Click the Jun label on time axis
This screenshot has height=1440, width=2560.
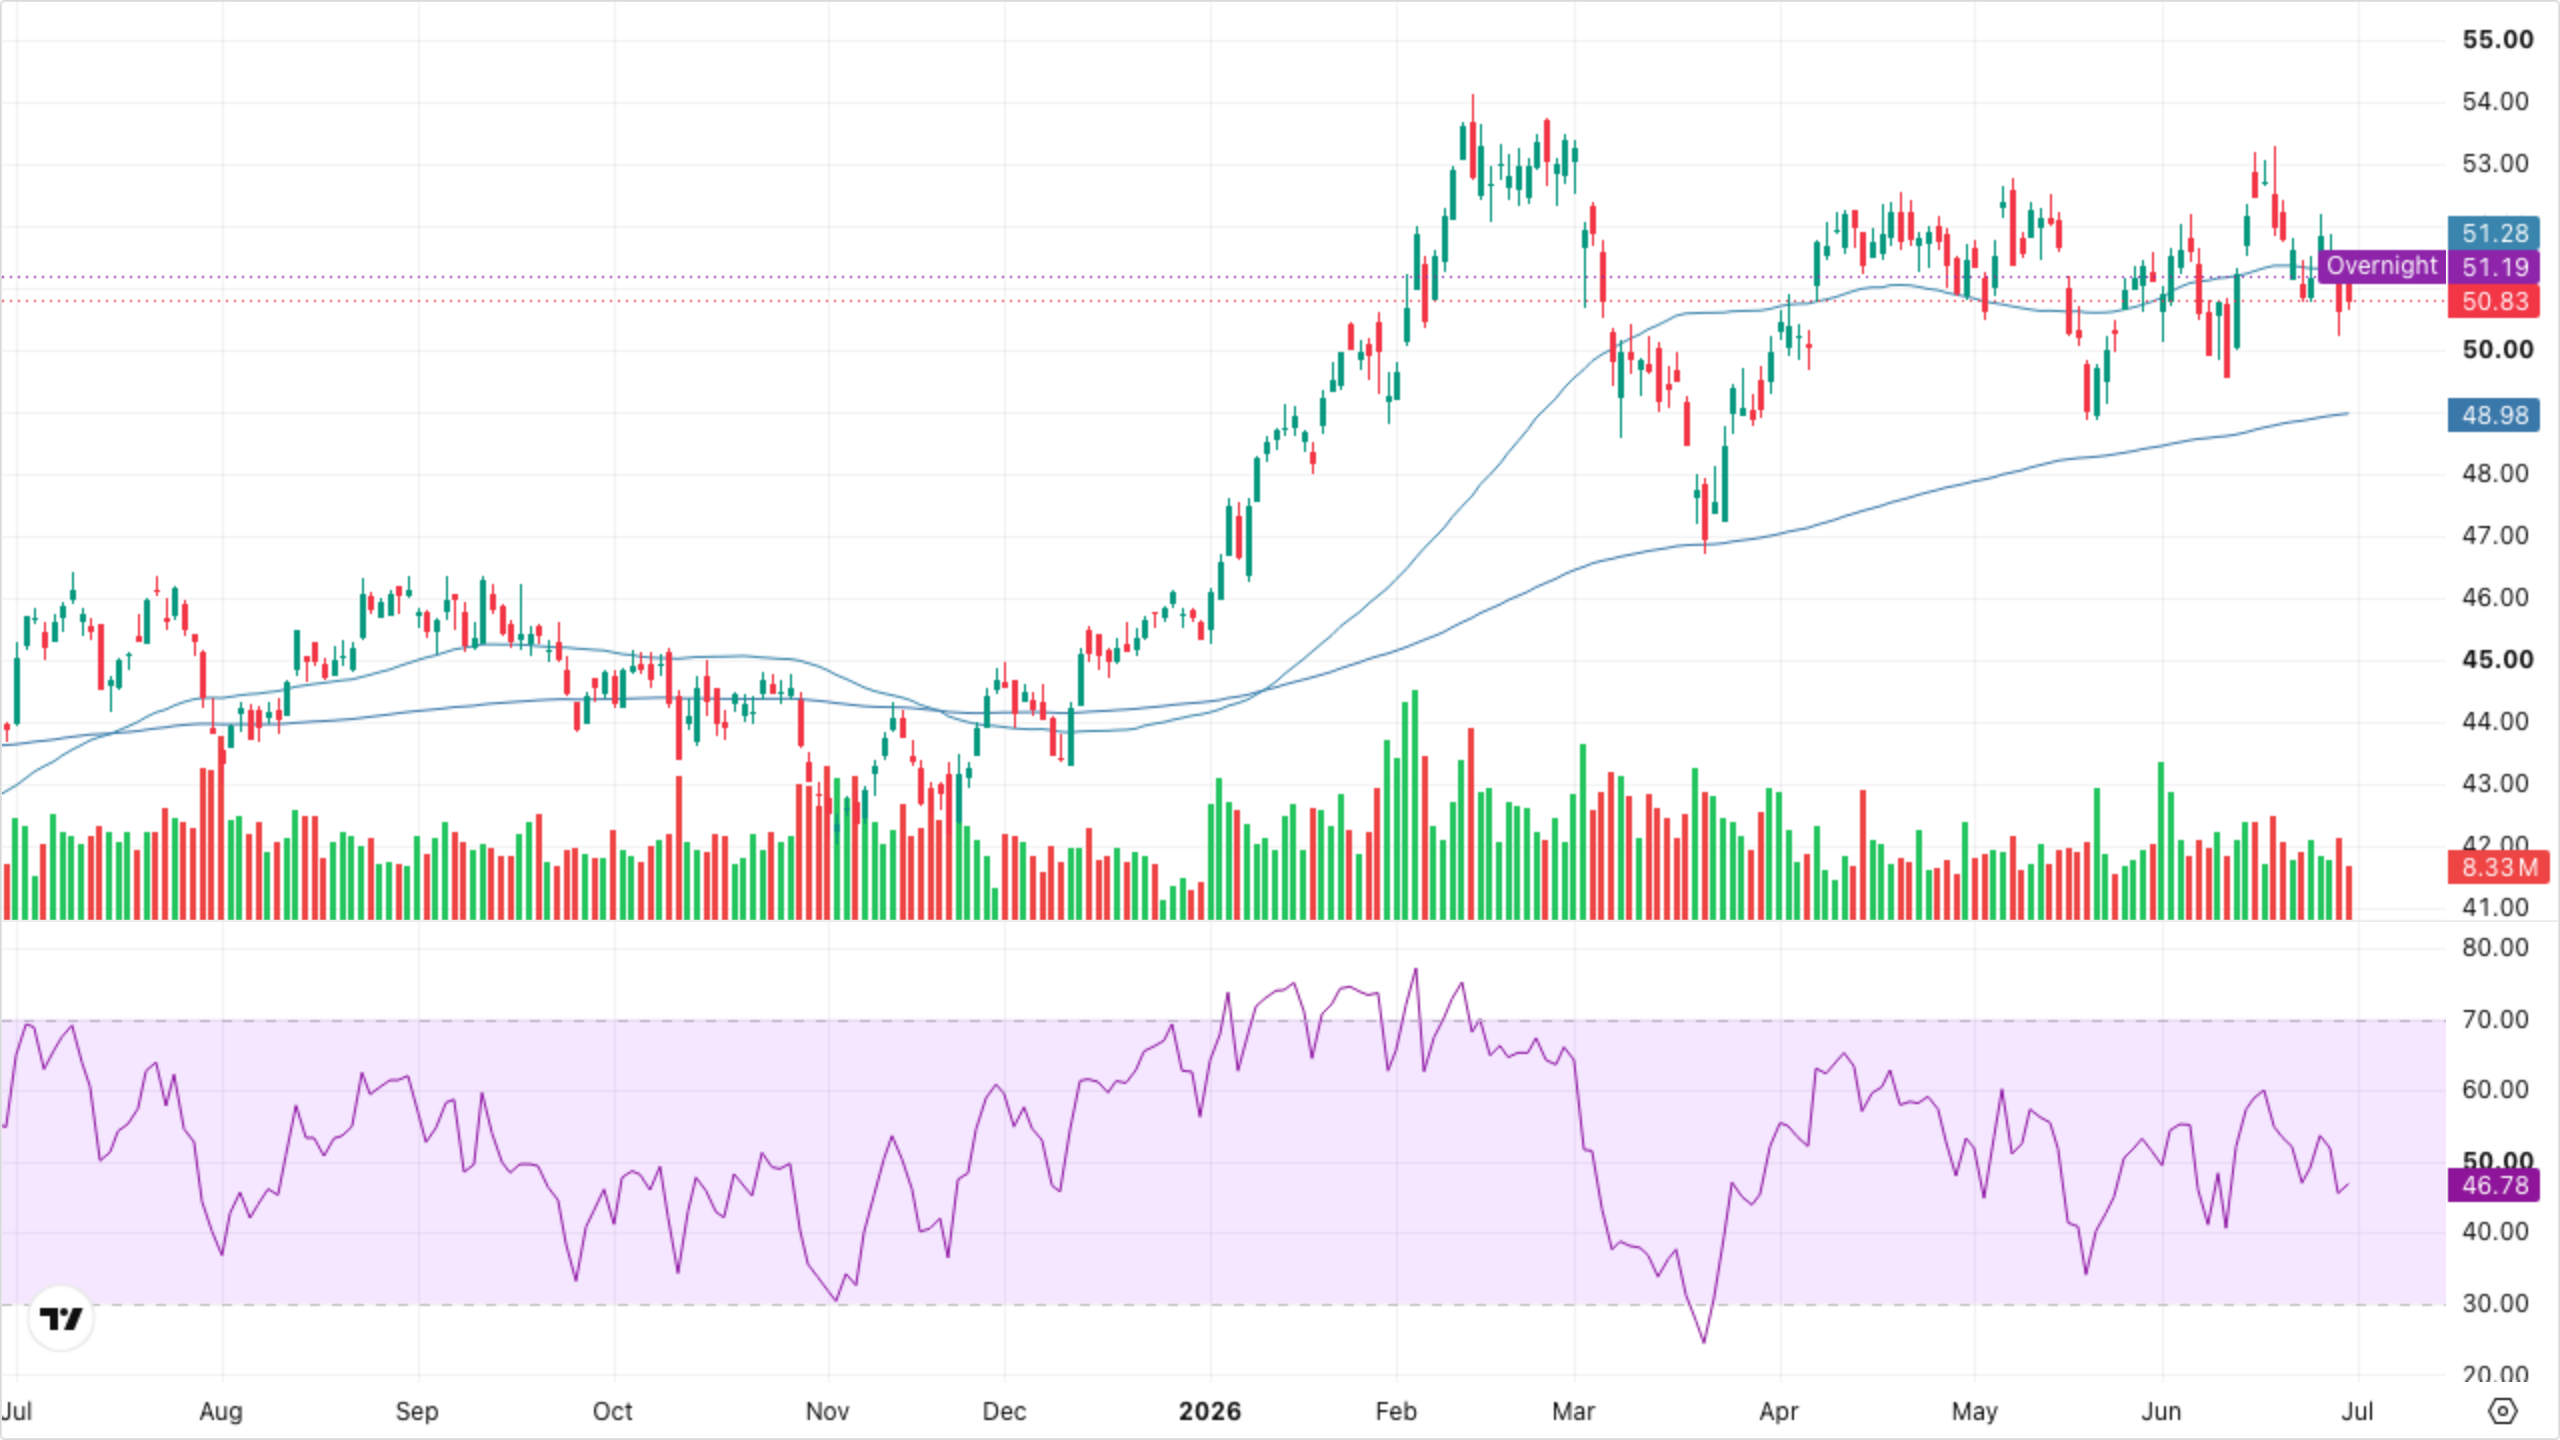[2161, 1411]
